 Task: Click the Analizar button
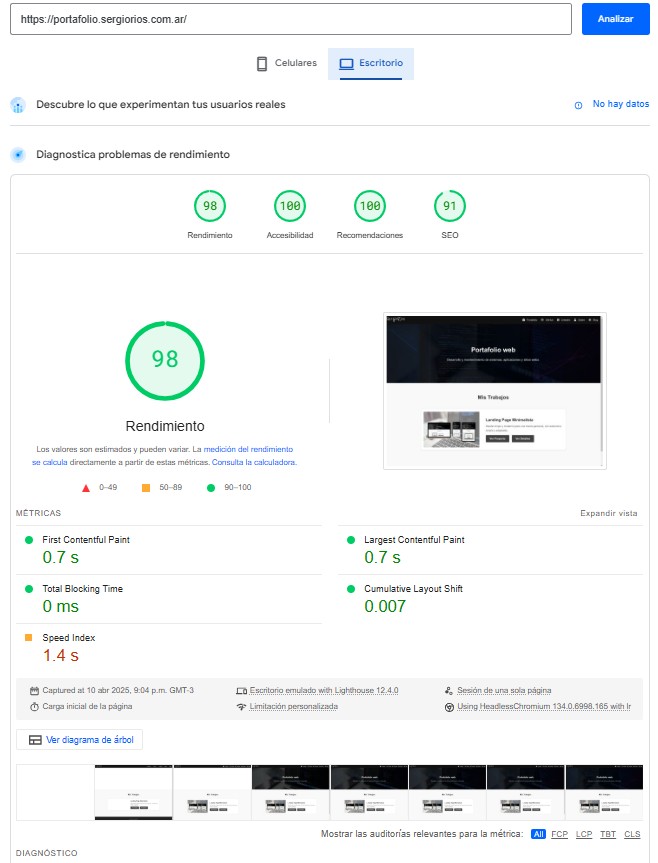[x=614, y=19]
